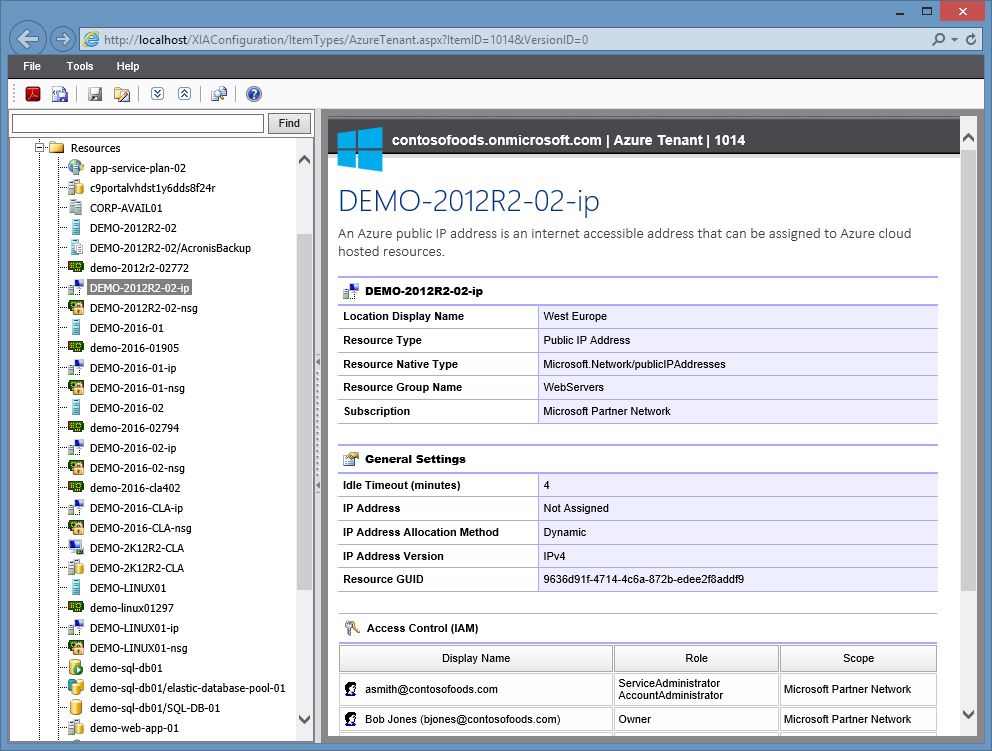The width and height of the screenshot is (992, 751).
Task: Click the details pane scroll-down arrow
Action: click(x=968, y=714)
